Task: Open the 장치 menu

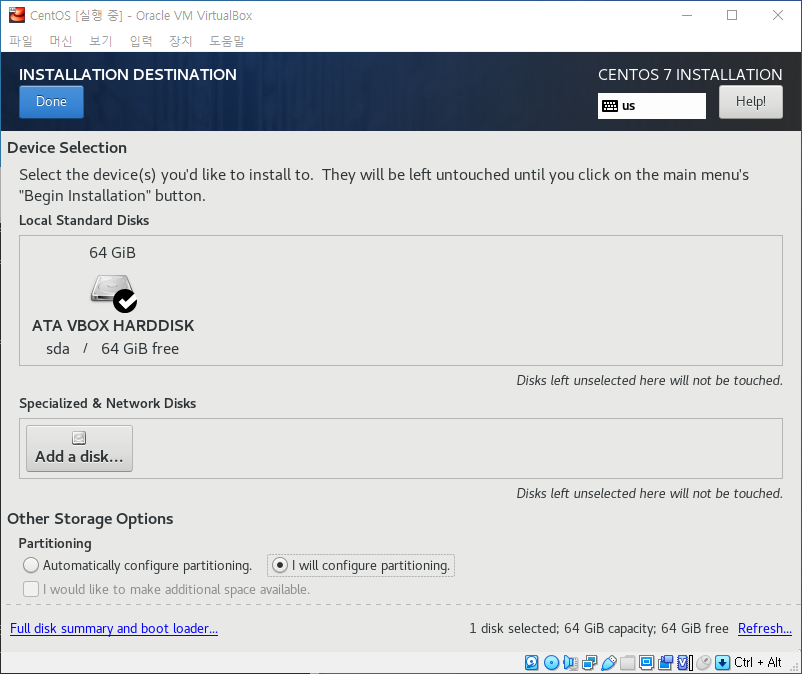Action: (x=181, y=41)
